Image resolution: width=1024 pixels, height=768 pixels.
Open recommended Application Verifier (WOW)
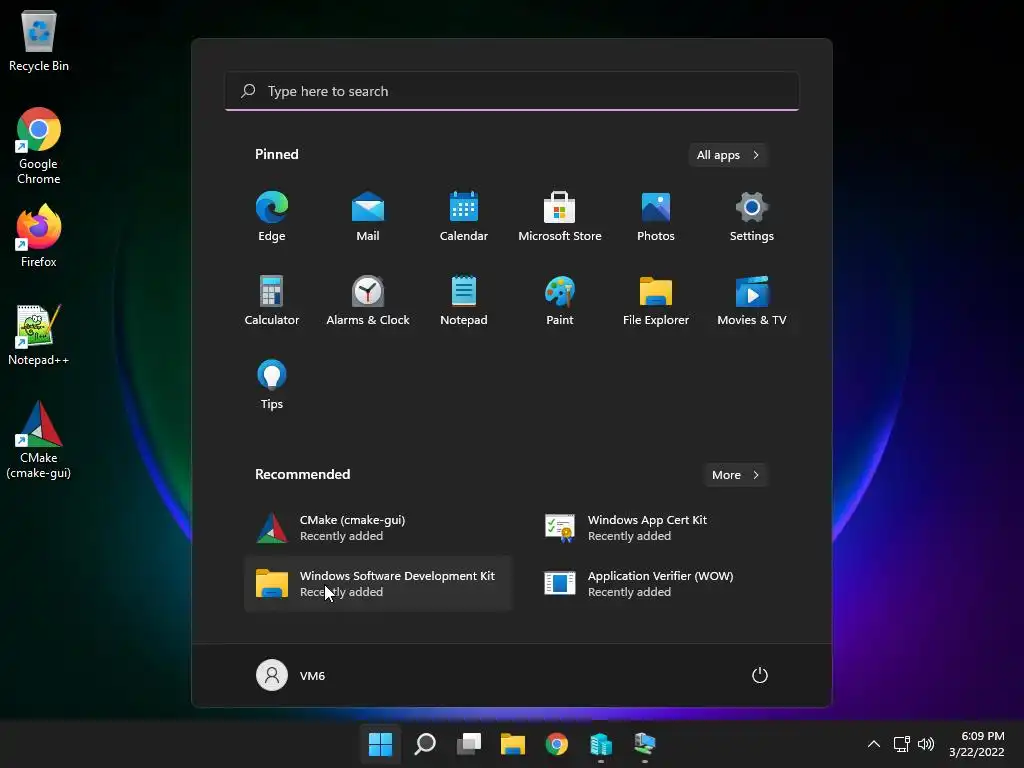(665, 584)
